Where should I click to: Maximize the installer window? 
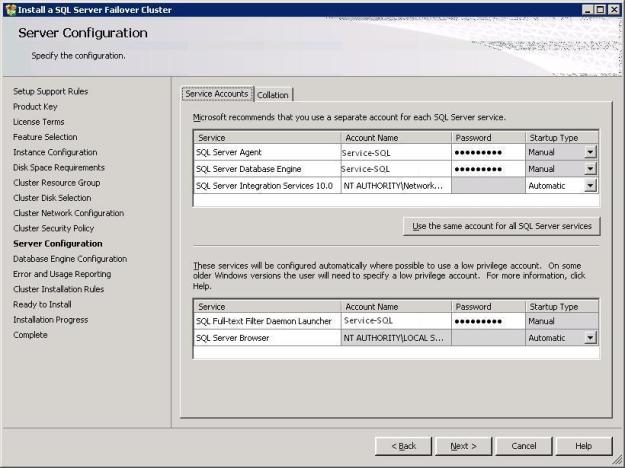(599, 9)
